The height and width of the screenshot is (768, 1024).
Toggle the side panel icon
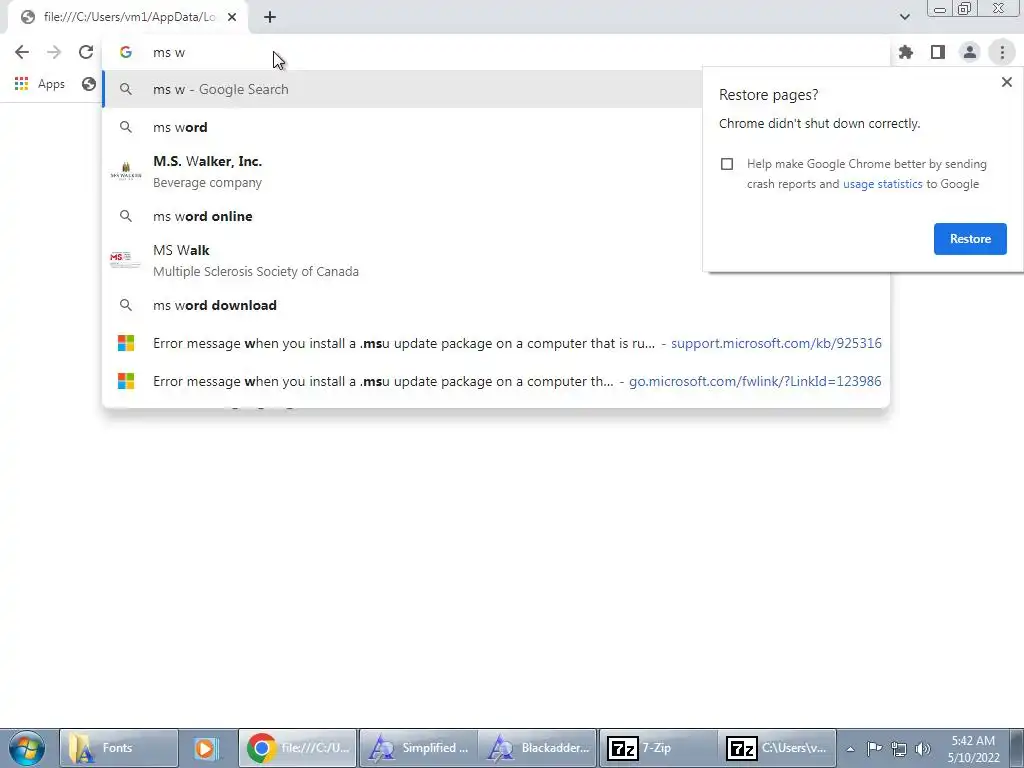[938, 52]
